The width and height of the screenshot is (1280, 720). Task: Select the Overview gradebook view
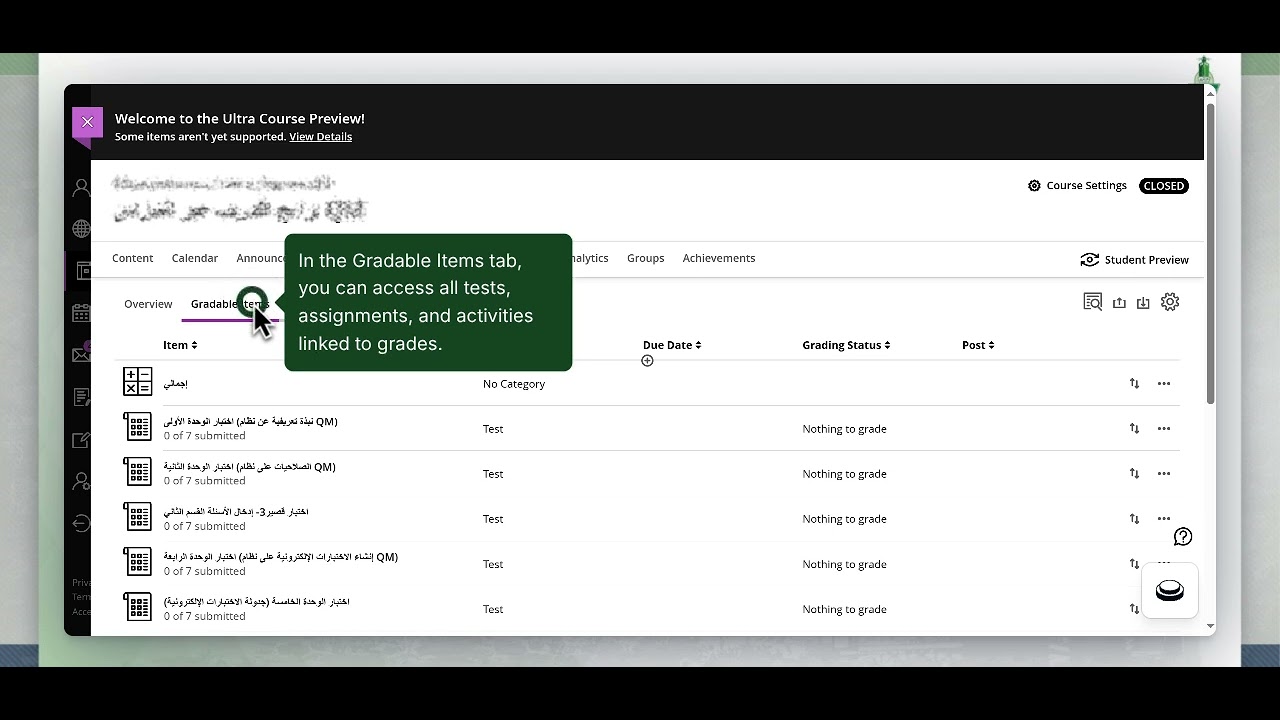[148, 304]
